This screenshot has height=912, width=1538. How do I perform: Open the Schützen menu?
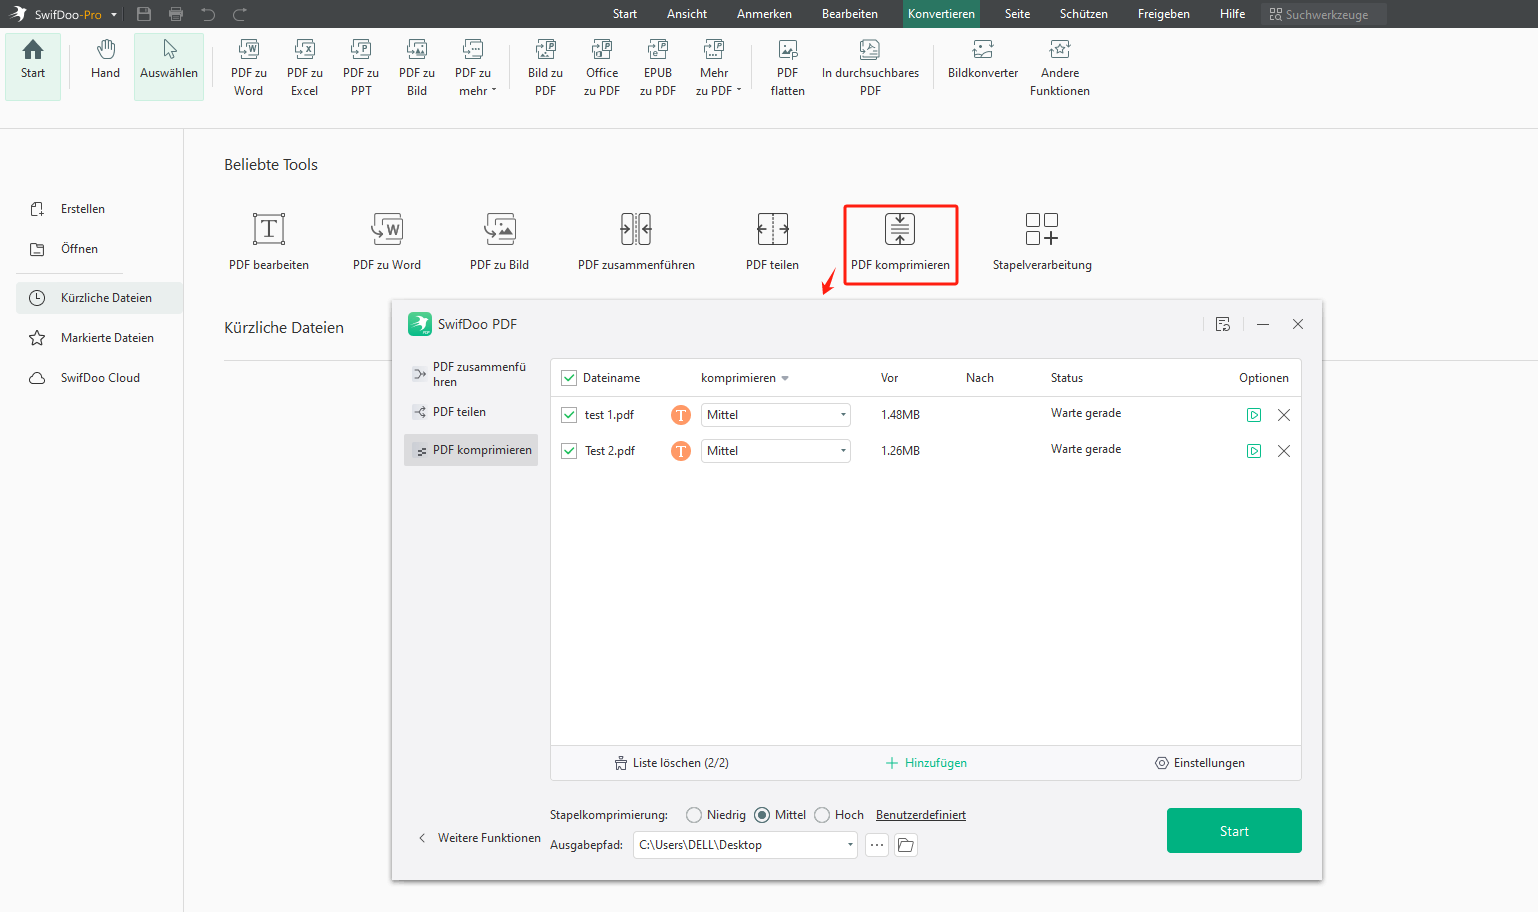pos(1084,14)
